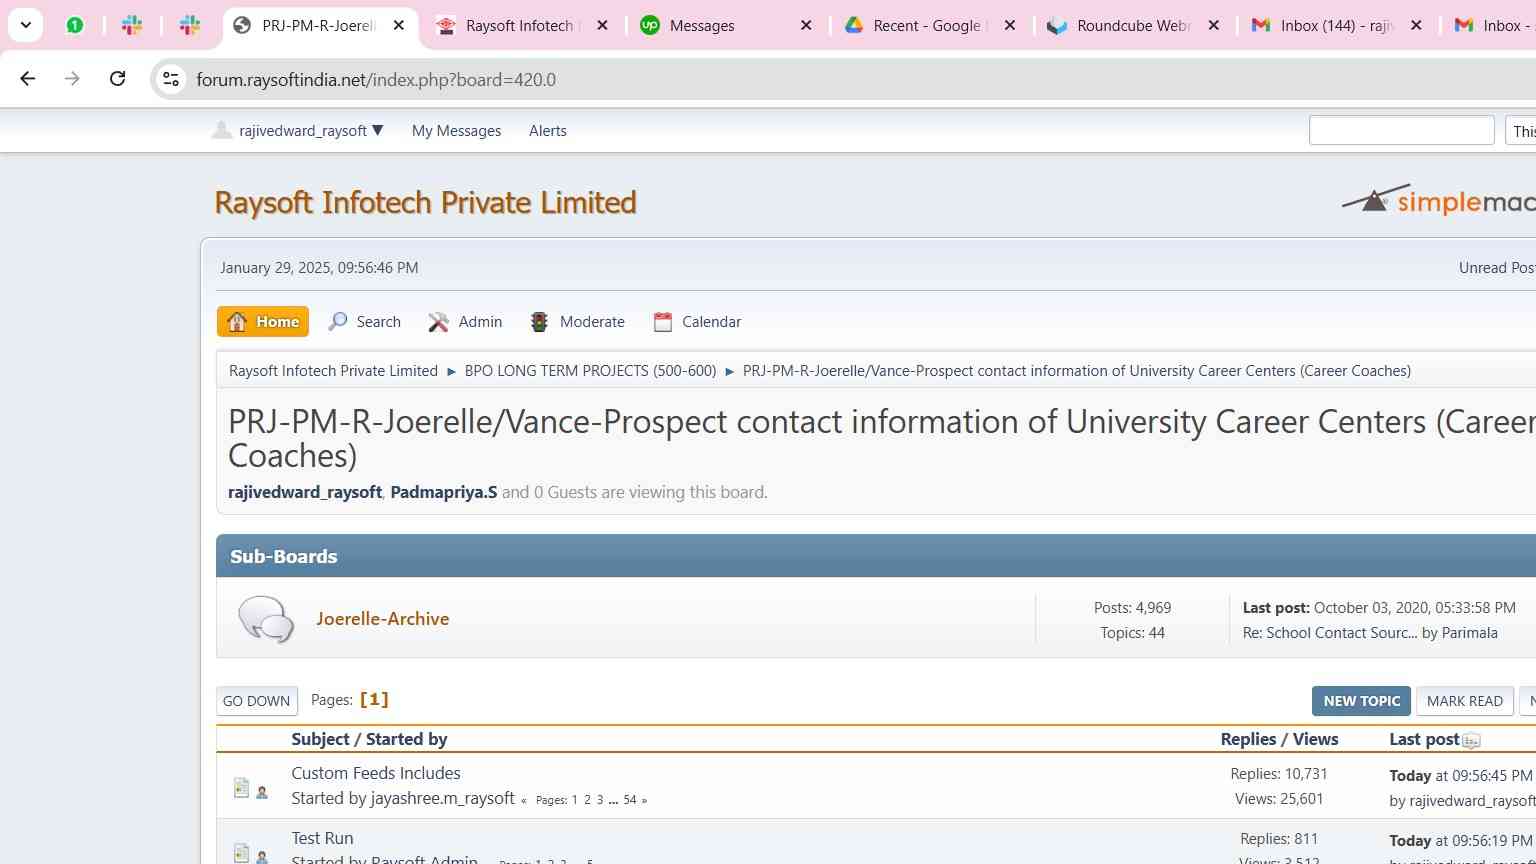
Task: Go to the Home menu button
Action: [x=263, y=321]
